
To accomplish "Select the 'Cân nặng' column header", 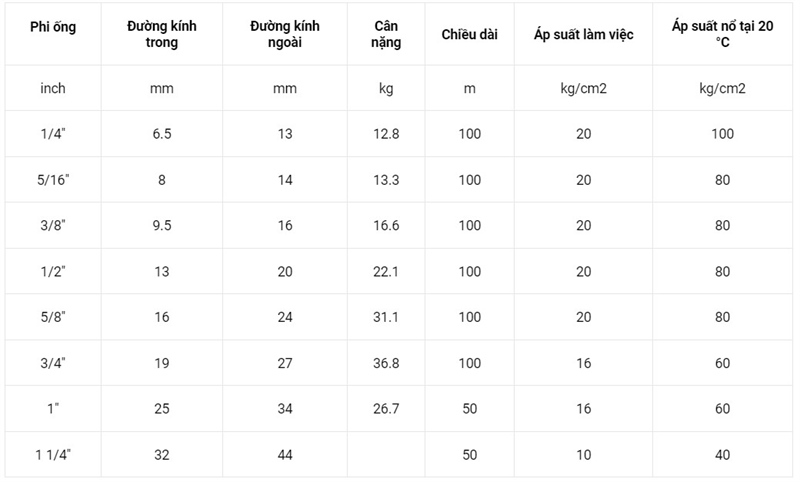I will (386, 34).
